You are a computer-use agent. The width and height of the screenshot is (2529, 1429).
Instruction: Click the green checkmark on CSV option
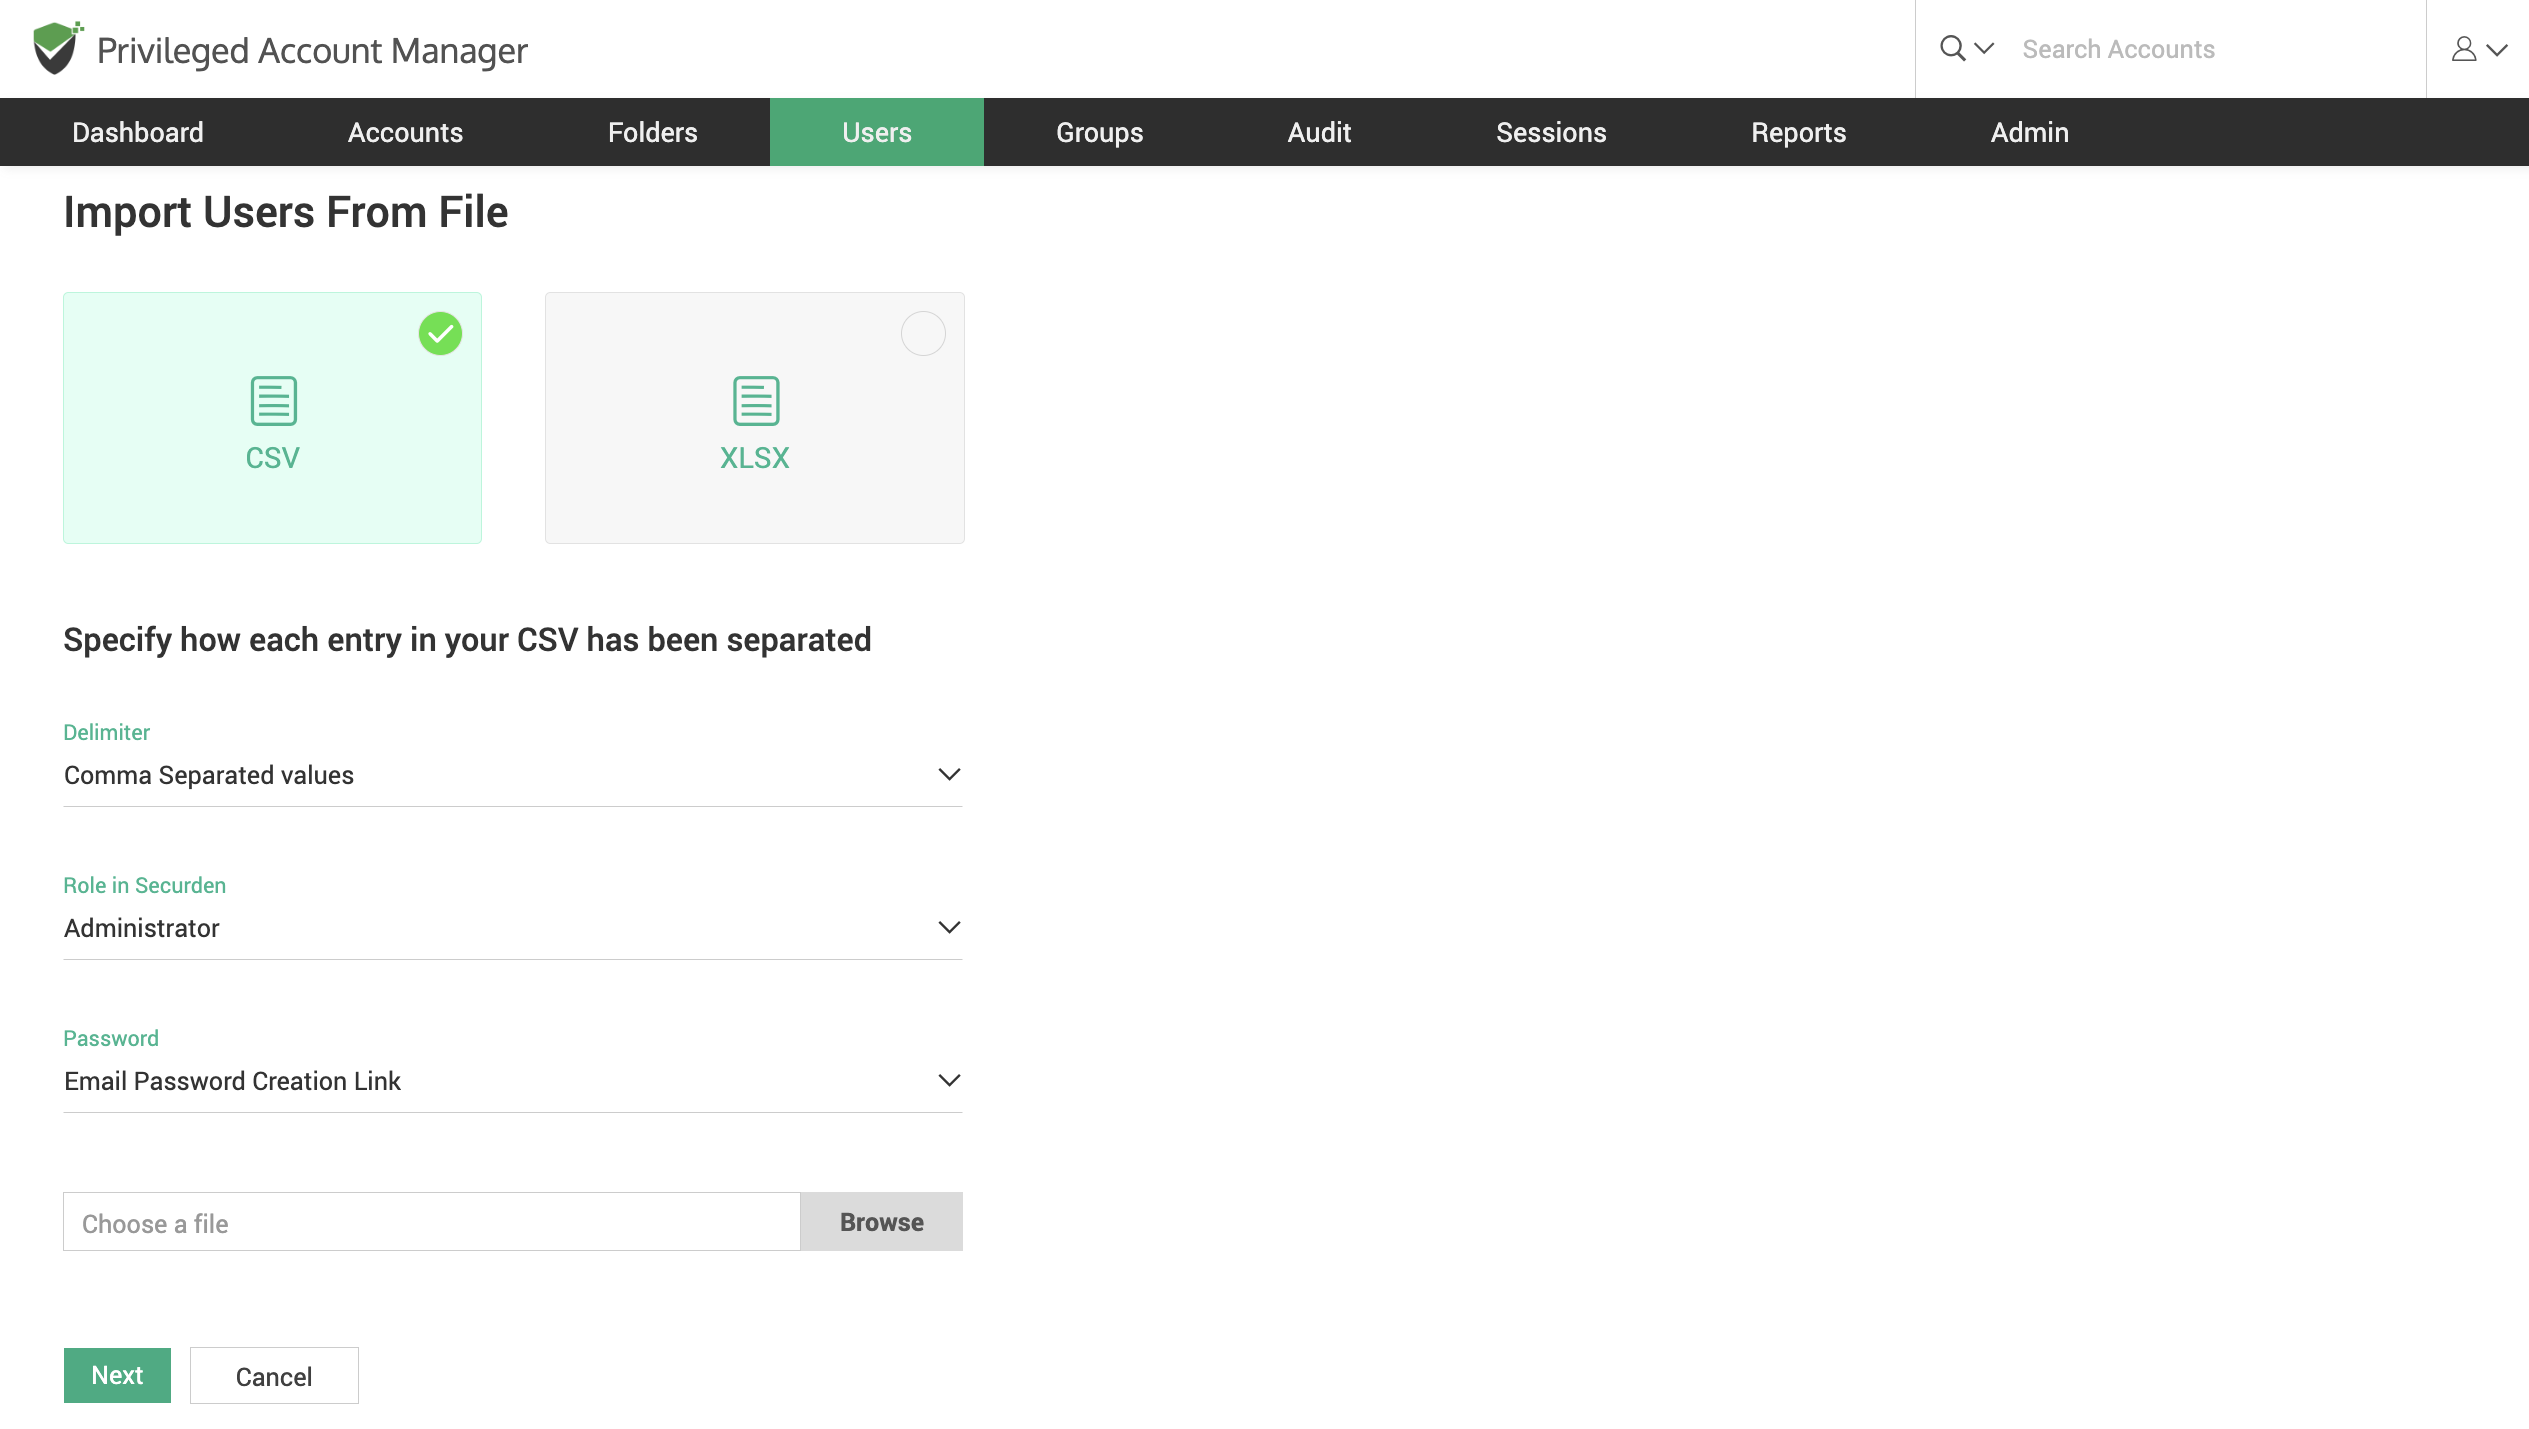pyautogui.click(x=439, y=333)
